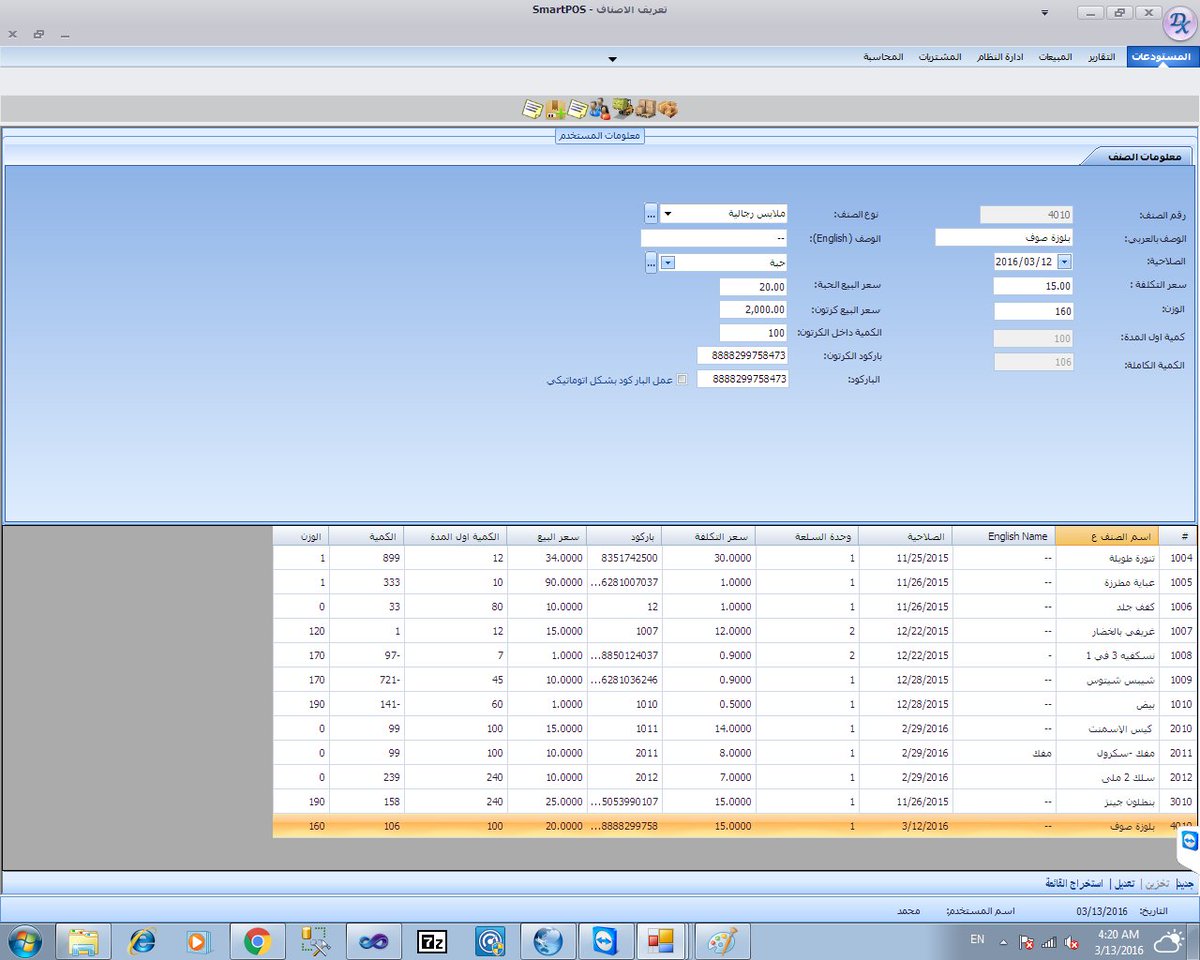The height and width of the screenshot is (960, 1200).
Task: Expand the quick access toolbar arrow
Action: tap(612, 59)
